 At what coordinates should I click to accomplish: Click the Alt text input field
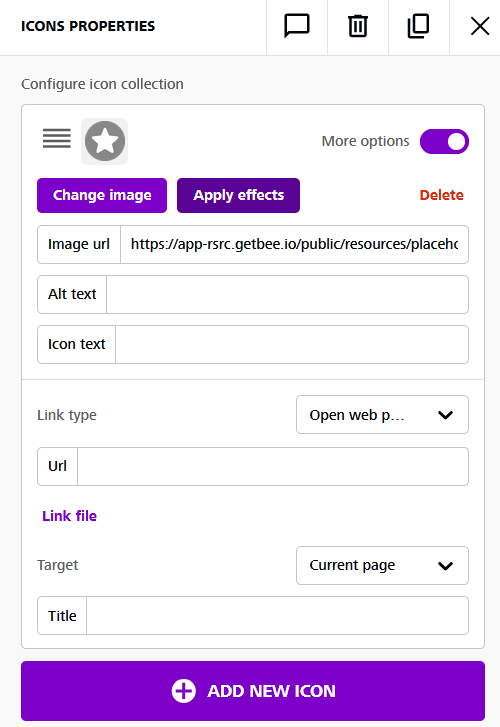coord(287,294)
